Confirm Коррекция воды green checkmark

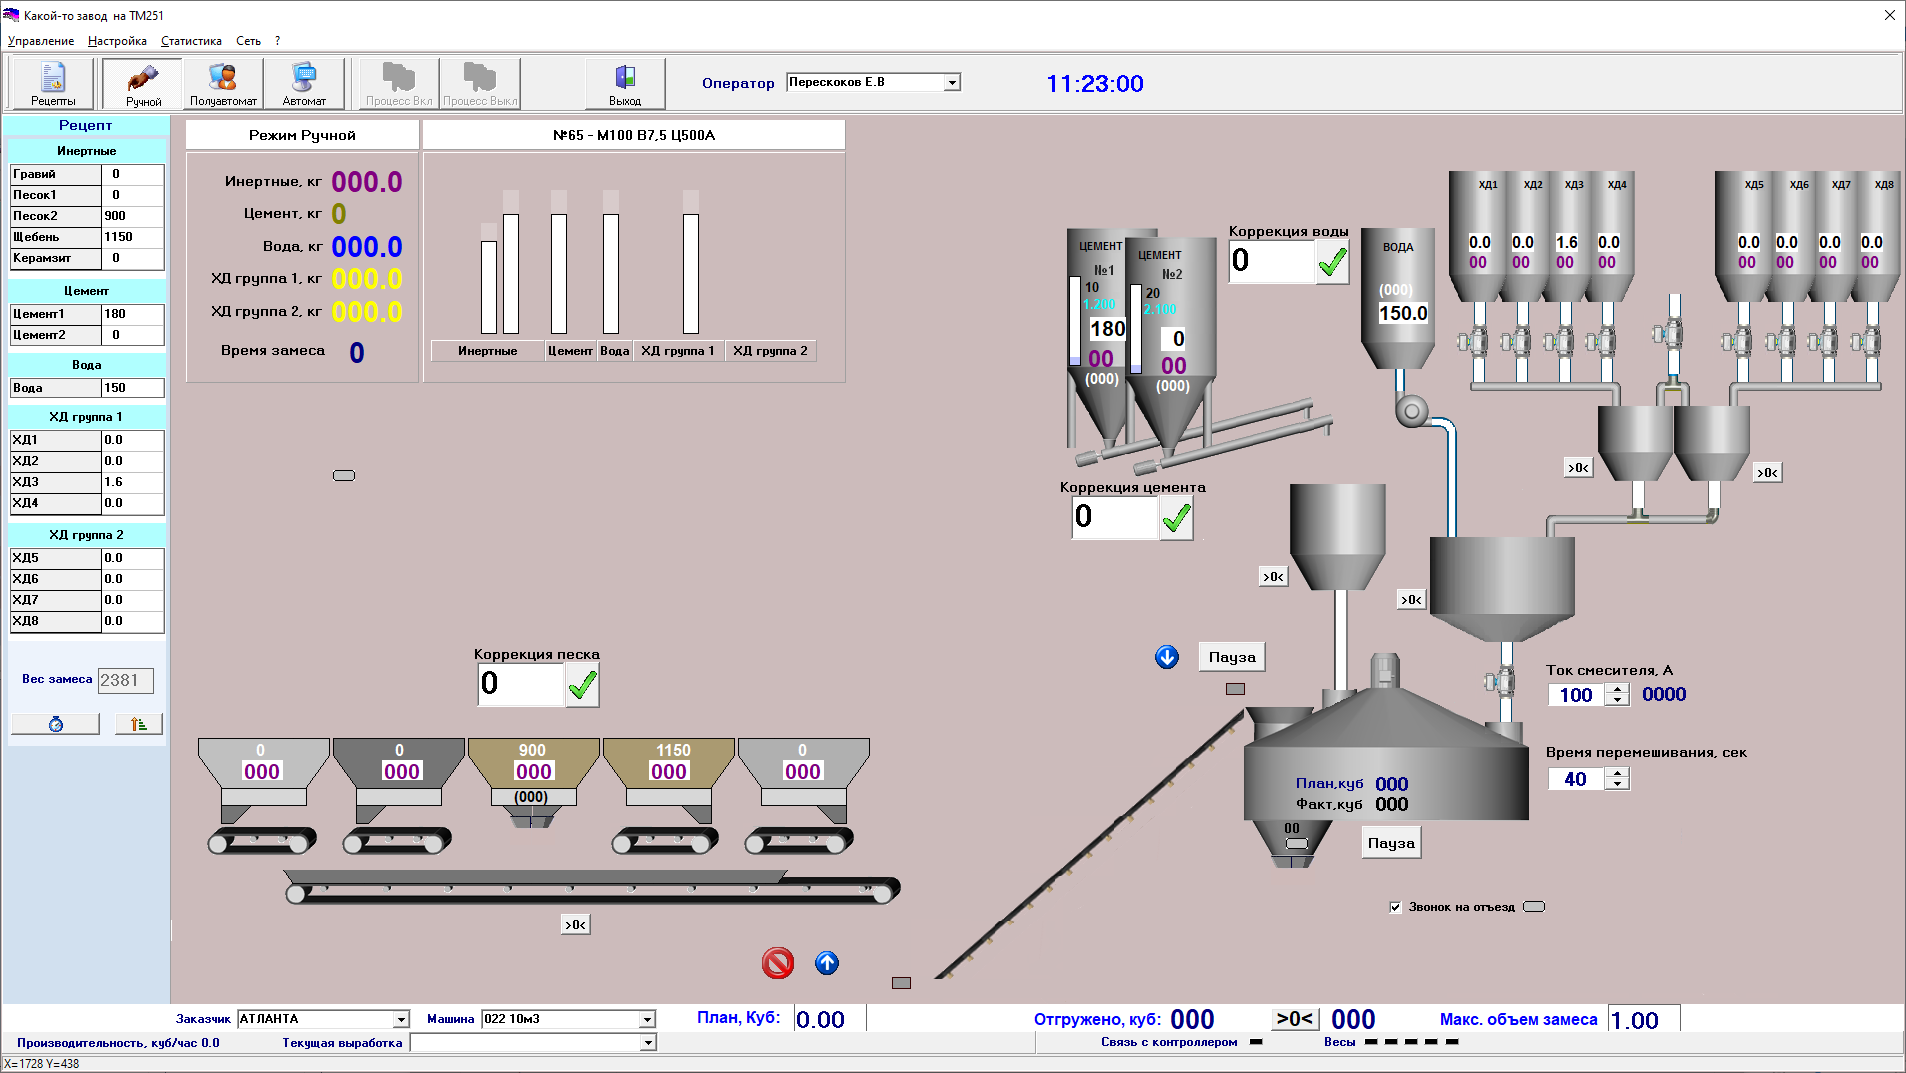[1332, 262]
